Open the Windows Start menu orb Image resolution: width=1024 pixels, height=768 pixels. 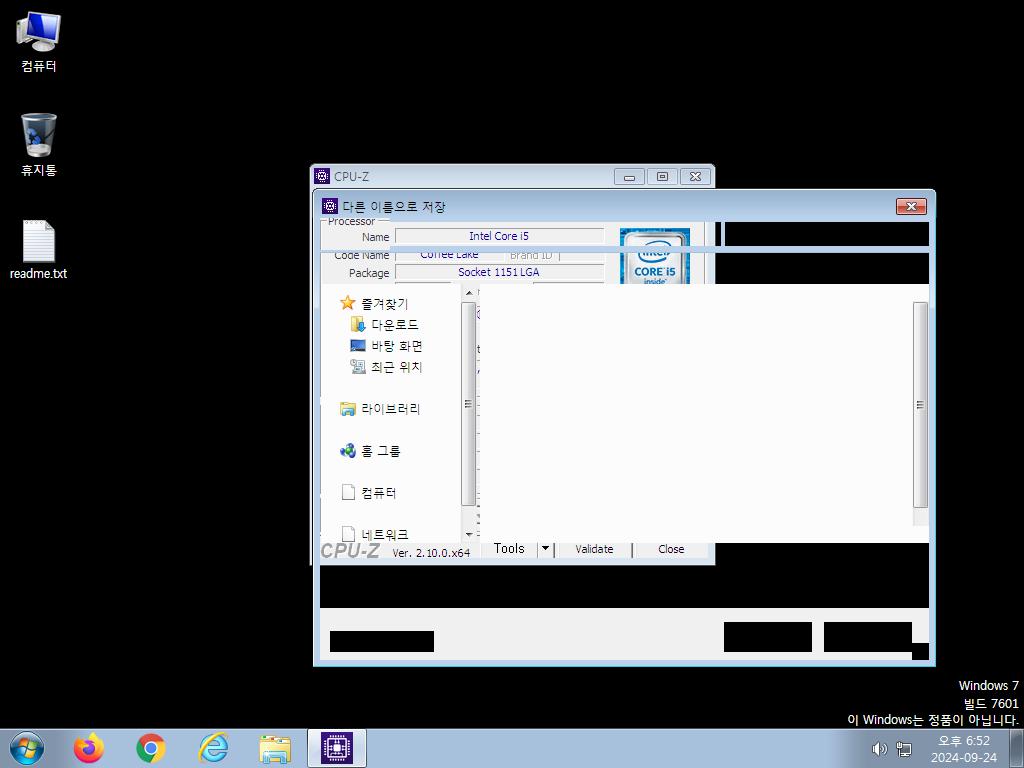pos(27,748)
